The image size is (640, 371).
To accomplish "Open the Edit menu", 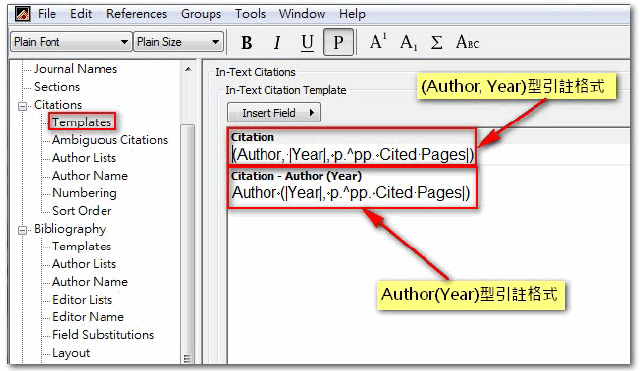I will coord(81,14).
